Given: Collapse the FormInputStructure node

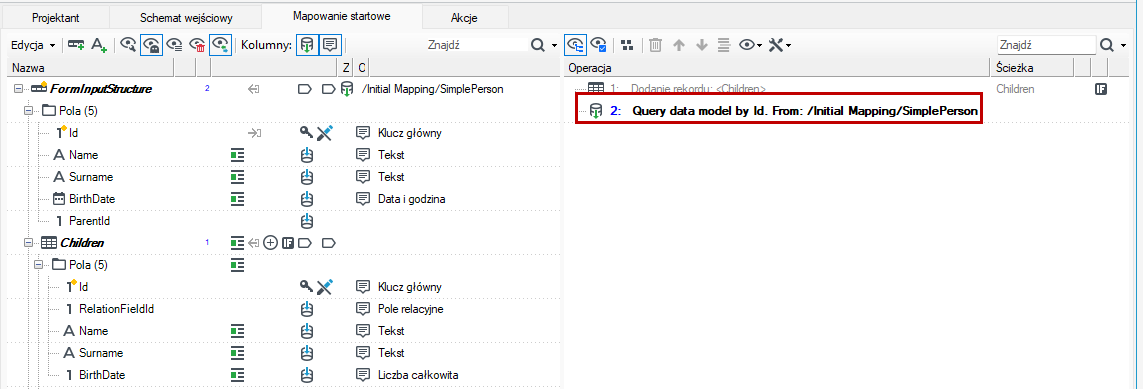Looking at the screenshot, I should coord(18,89).
